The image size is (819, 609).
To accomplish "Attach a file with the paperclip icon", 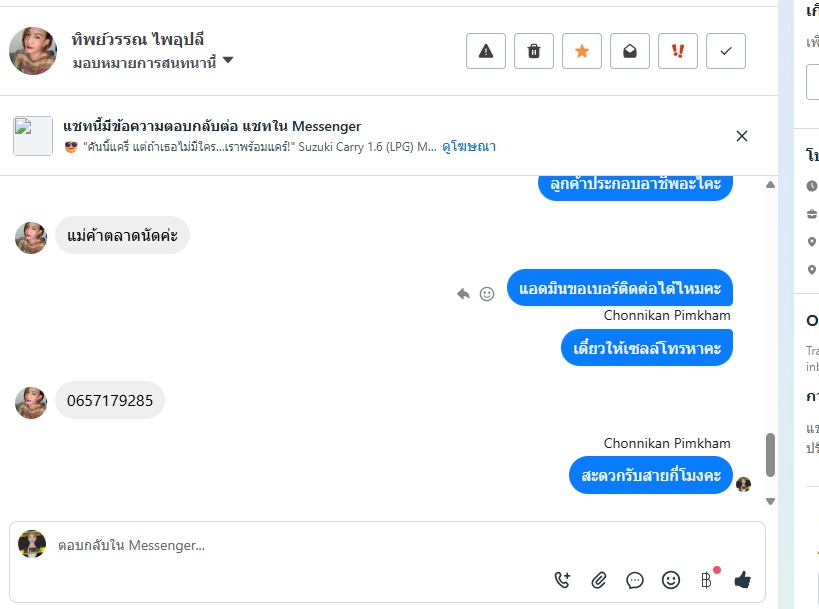I will coord(599,580).
